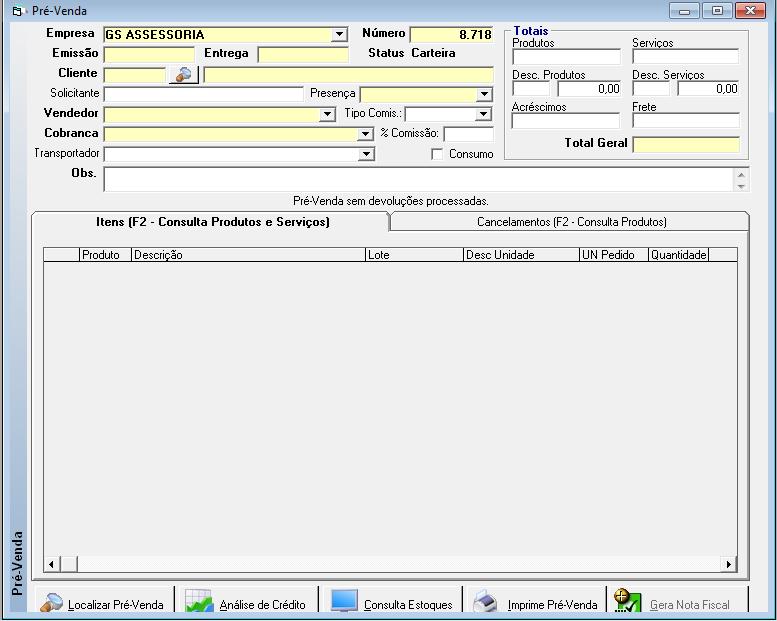Open the Presença dropdown list

click(484, 94)
